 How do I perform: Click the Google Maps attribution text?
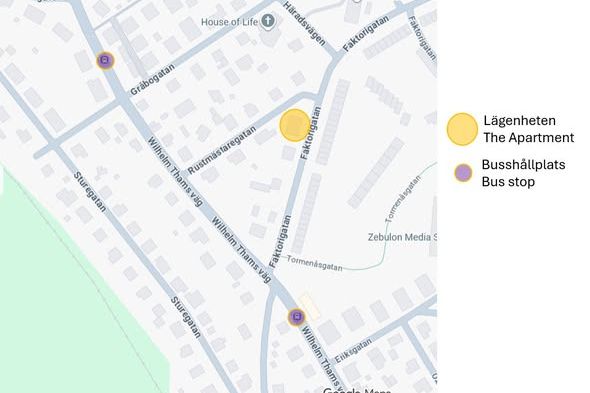(357, 390)
